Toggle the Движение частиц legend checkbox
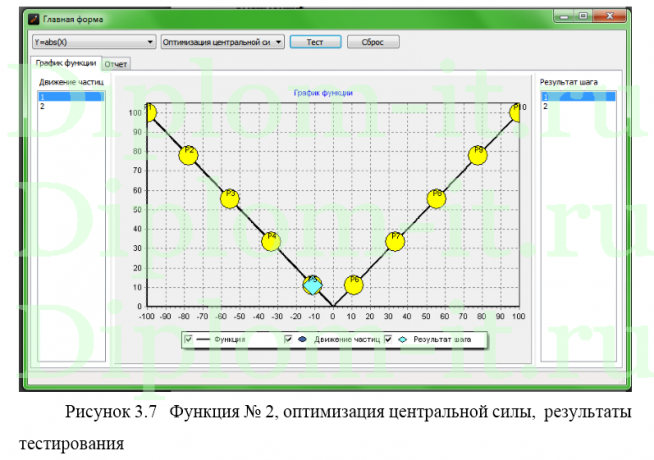654x460 pixels. pos(288,339)
